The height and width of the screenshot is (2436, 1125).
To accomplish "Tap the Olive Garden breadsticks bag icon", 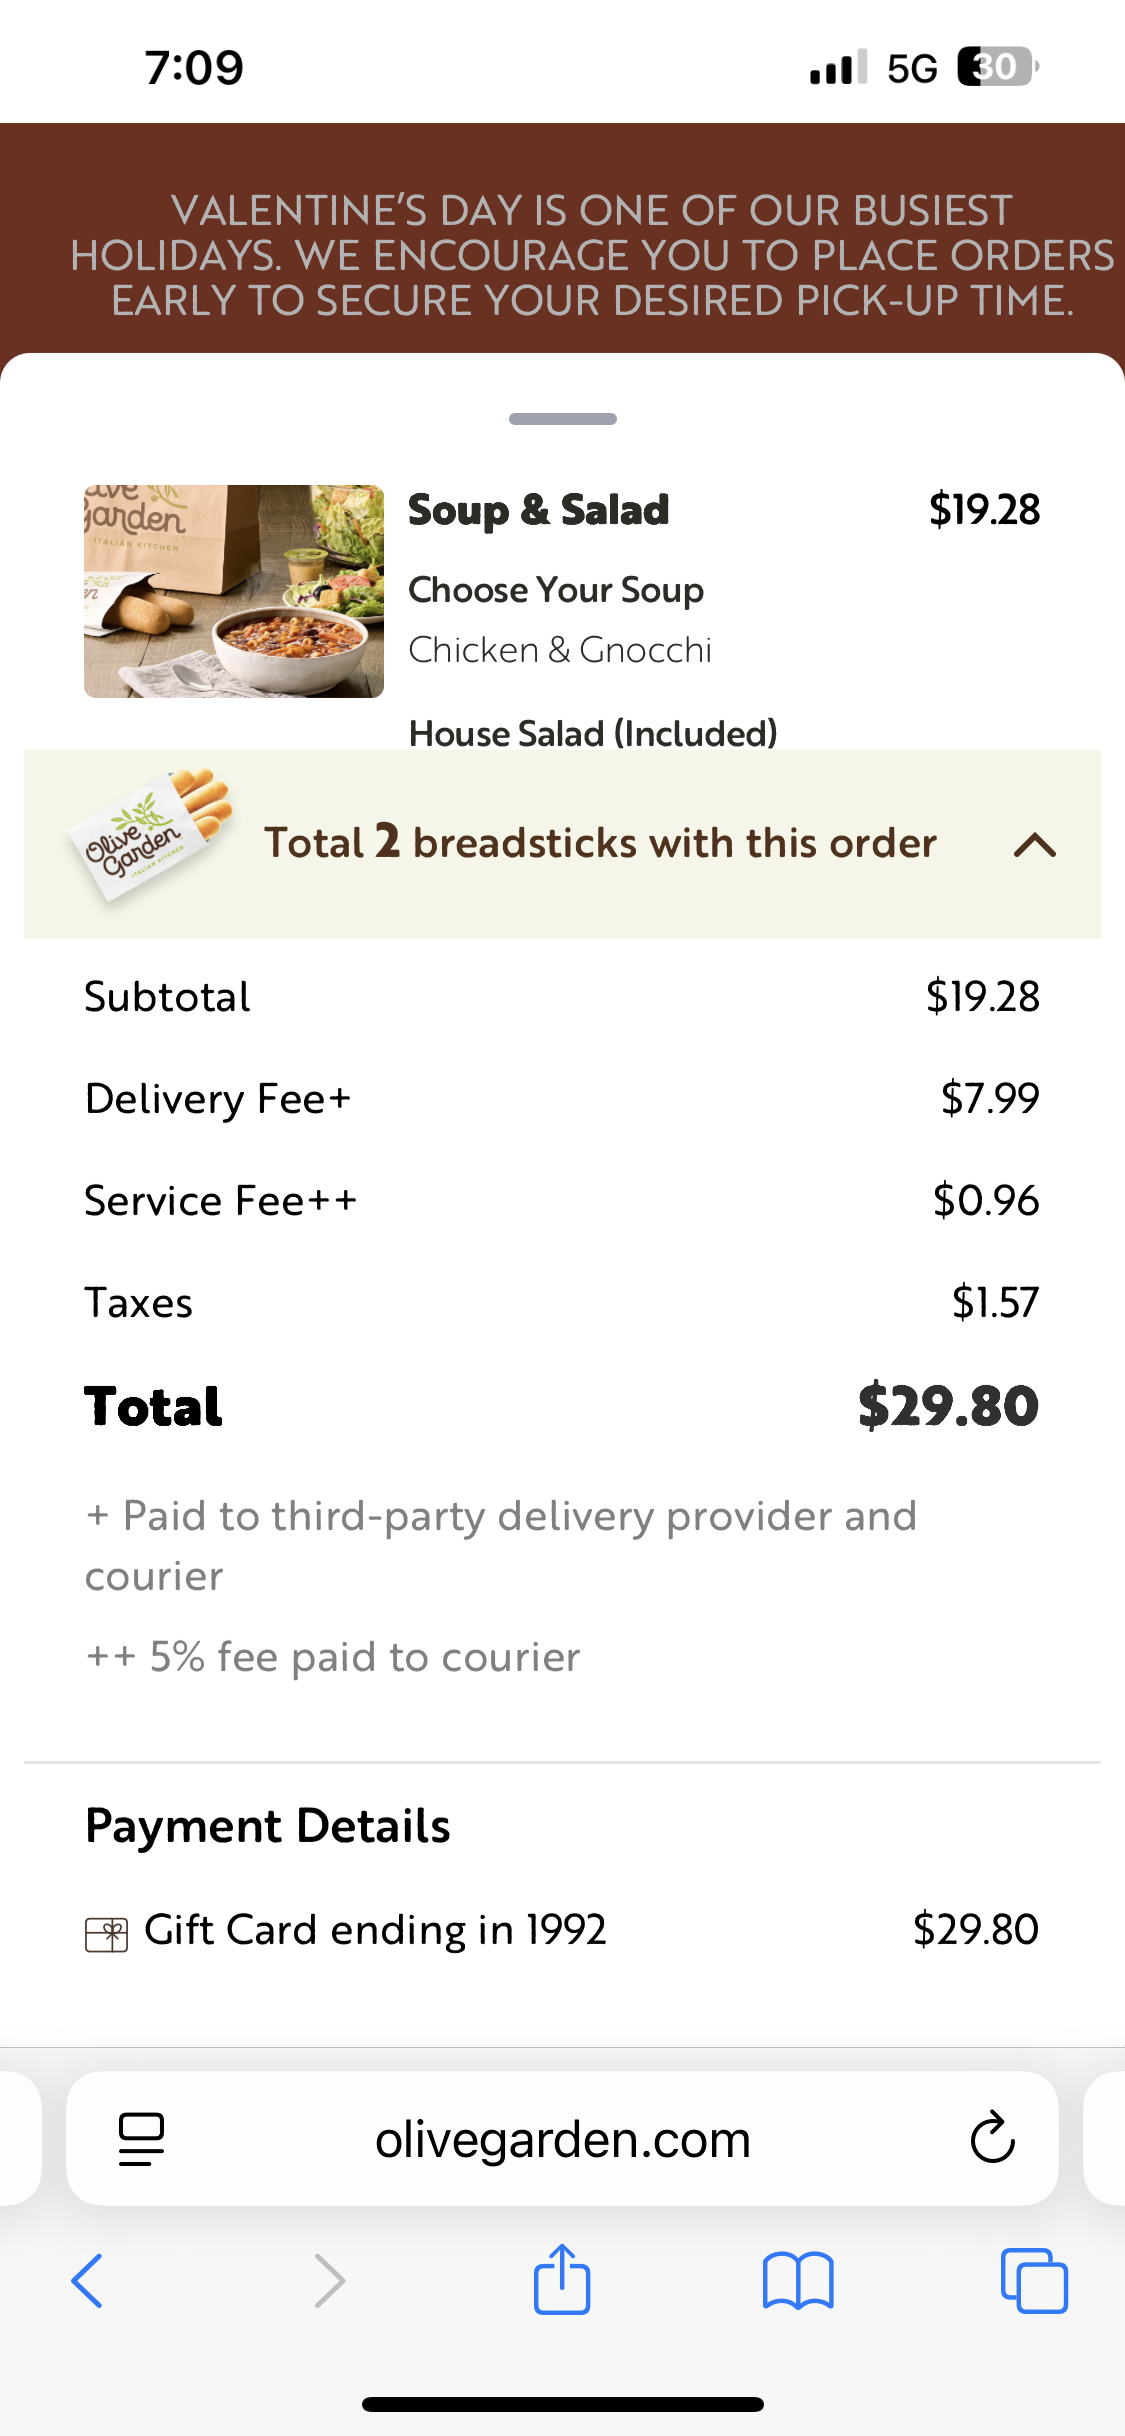I will (150, 836).
